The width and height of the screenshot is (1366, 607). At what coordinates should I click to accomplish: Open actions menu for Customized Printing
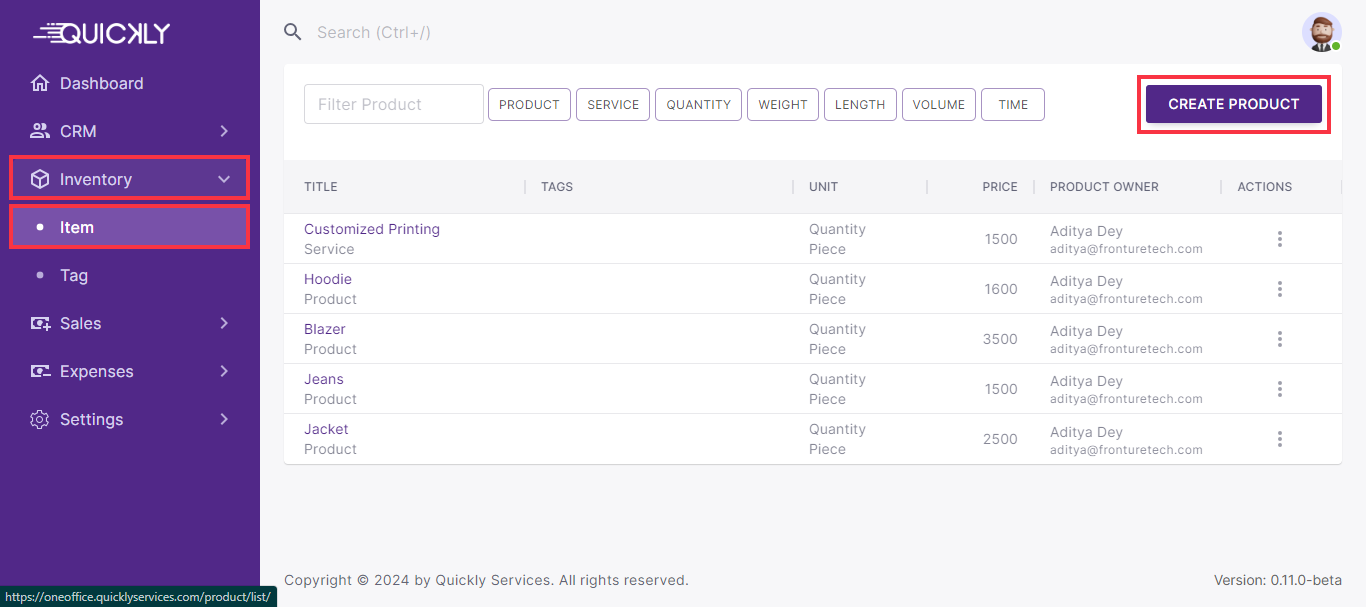coord(1279,239)
